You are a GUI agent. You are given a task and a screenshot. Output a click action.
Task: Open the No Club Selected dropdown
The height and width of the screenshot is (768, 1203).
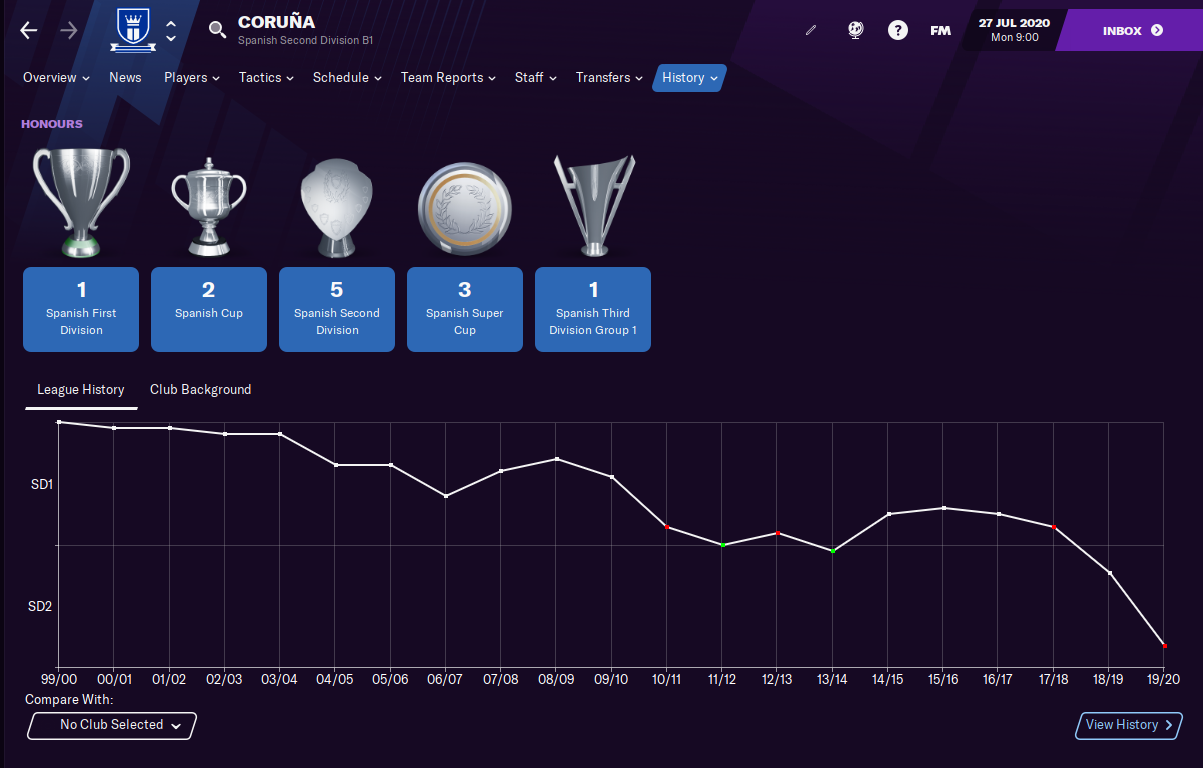pos(111,725)
